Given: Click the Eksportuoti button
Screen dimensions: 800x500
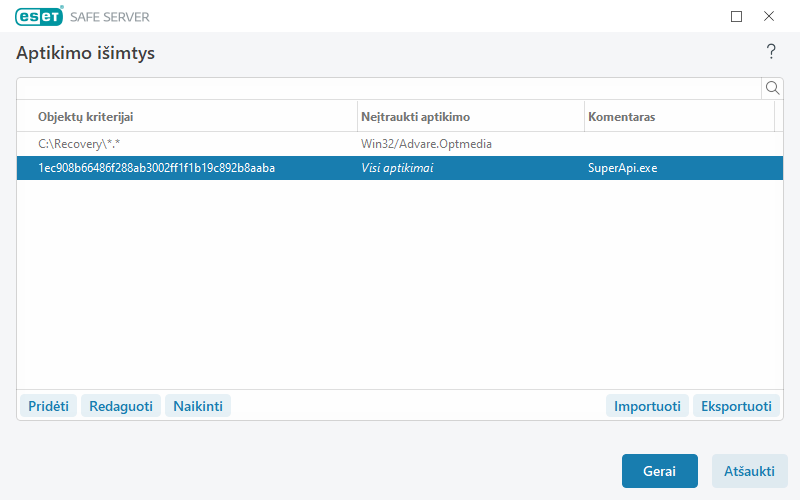Looking at the screenshot, I should (x=736, y=406).
